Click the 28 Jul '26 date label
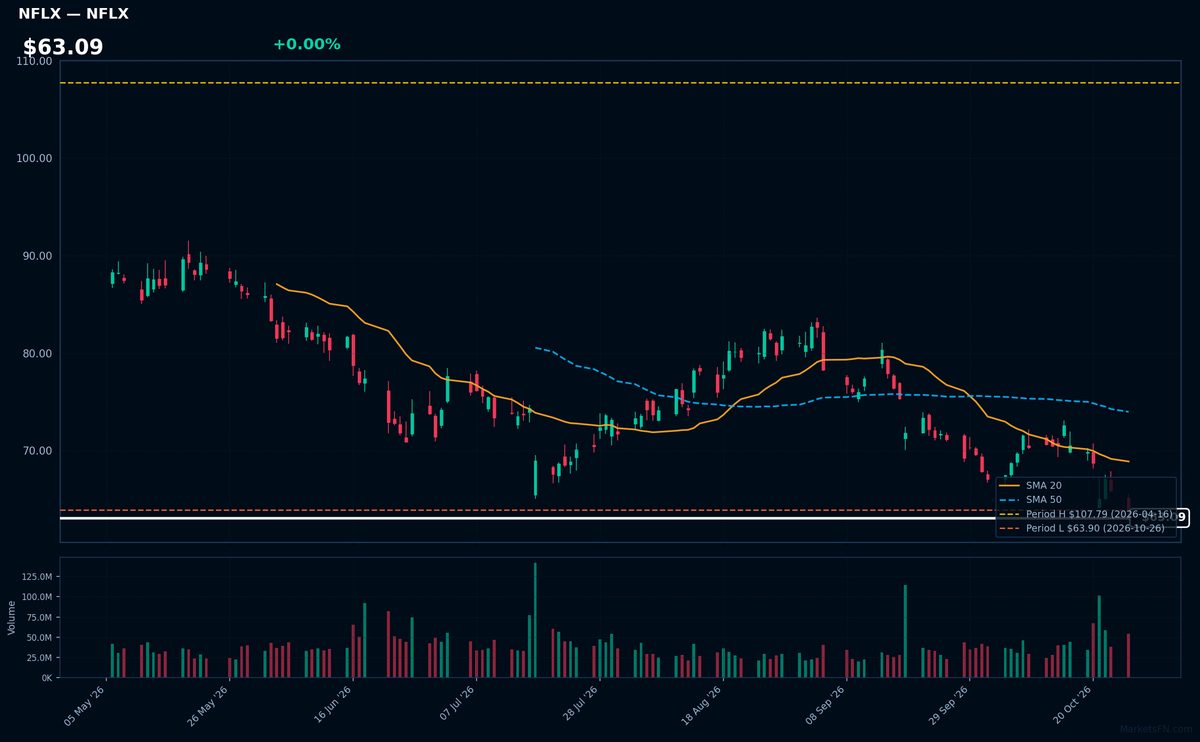 point(578,703)
